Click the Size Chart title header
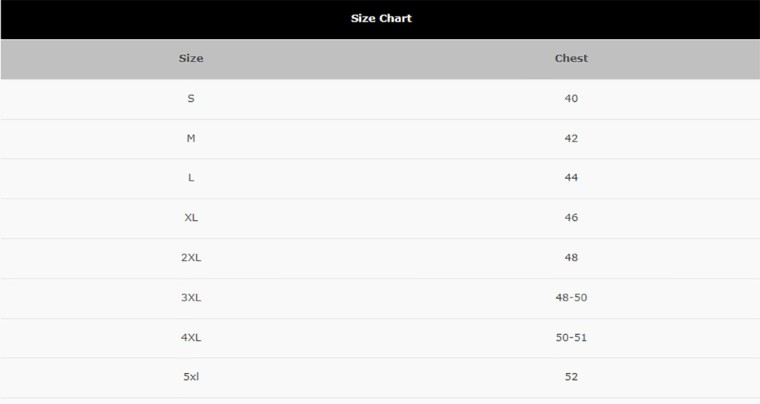This screenshot has width=760, height=404. 381,18
